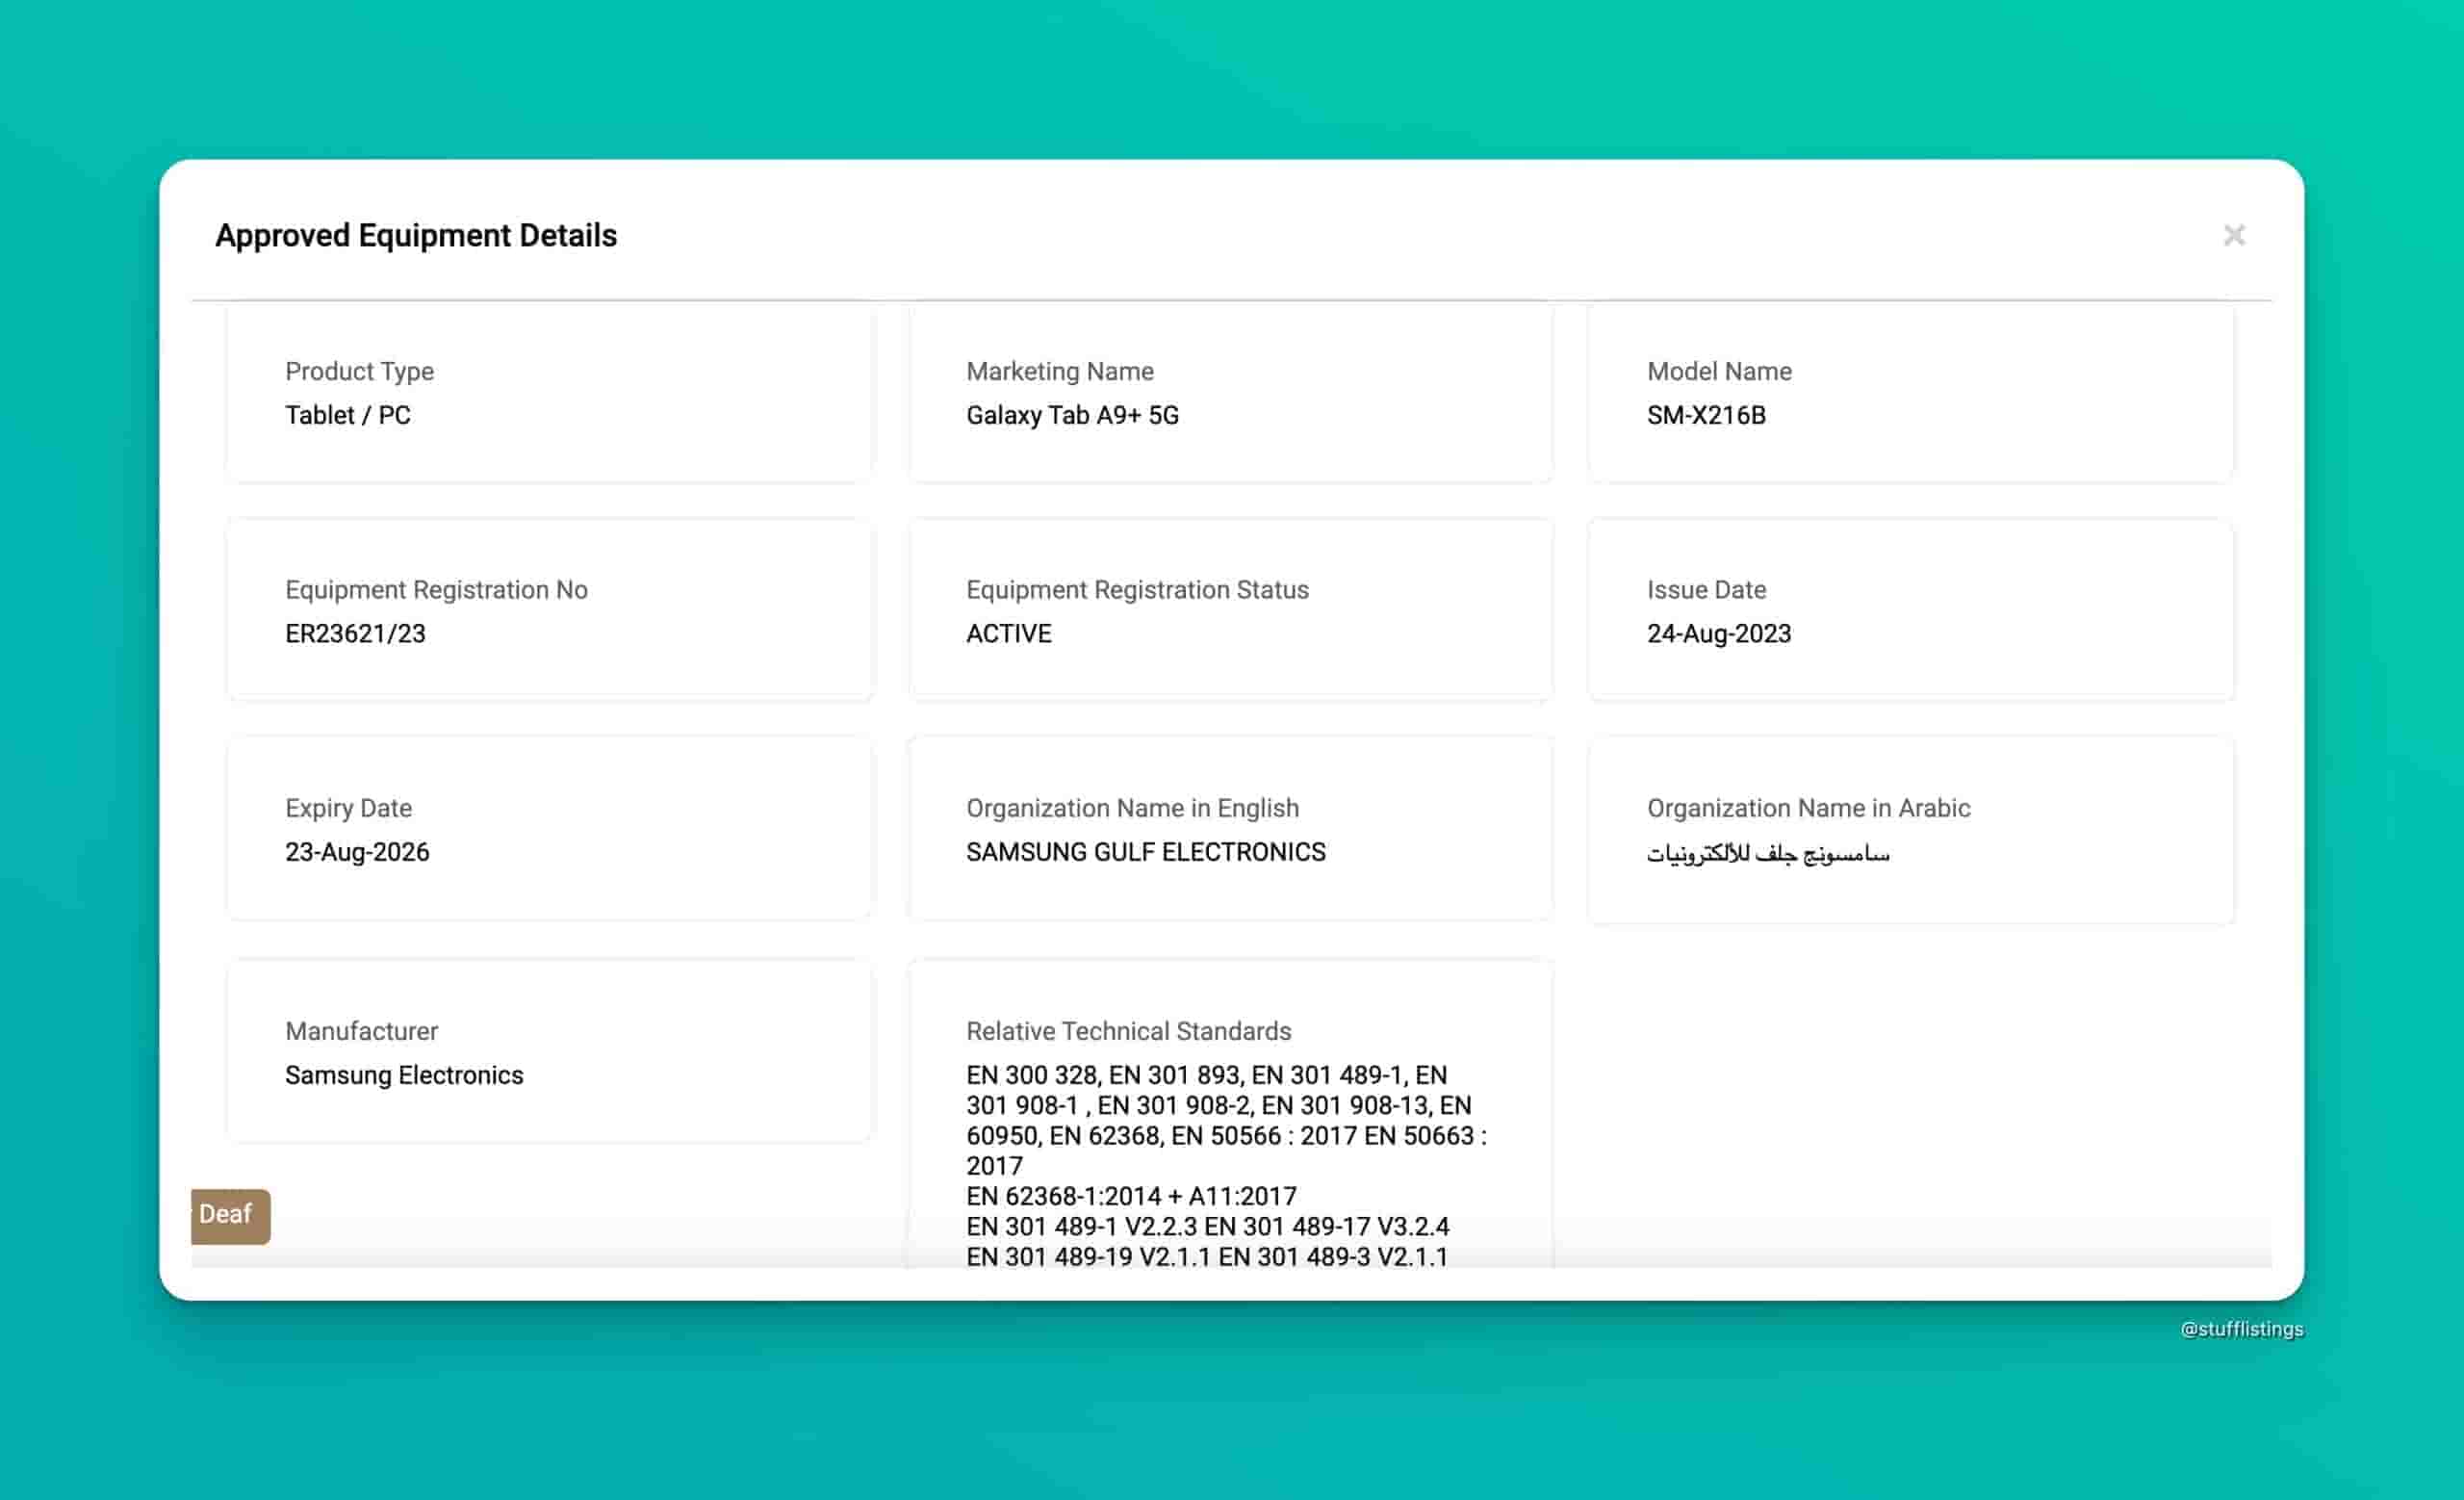Click the Samsung Electronics manufacturer value
Viewport: 2464px width, 1500px height.
click(x=404, y=1075)
